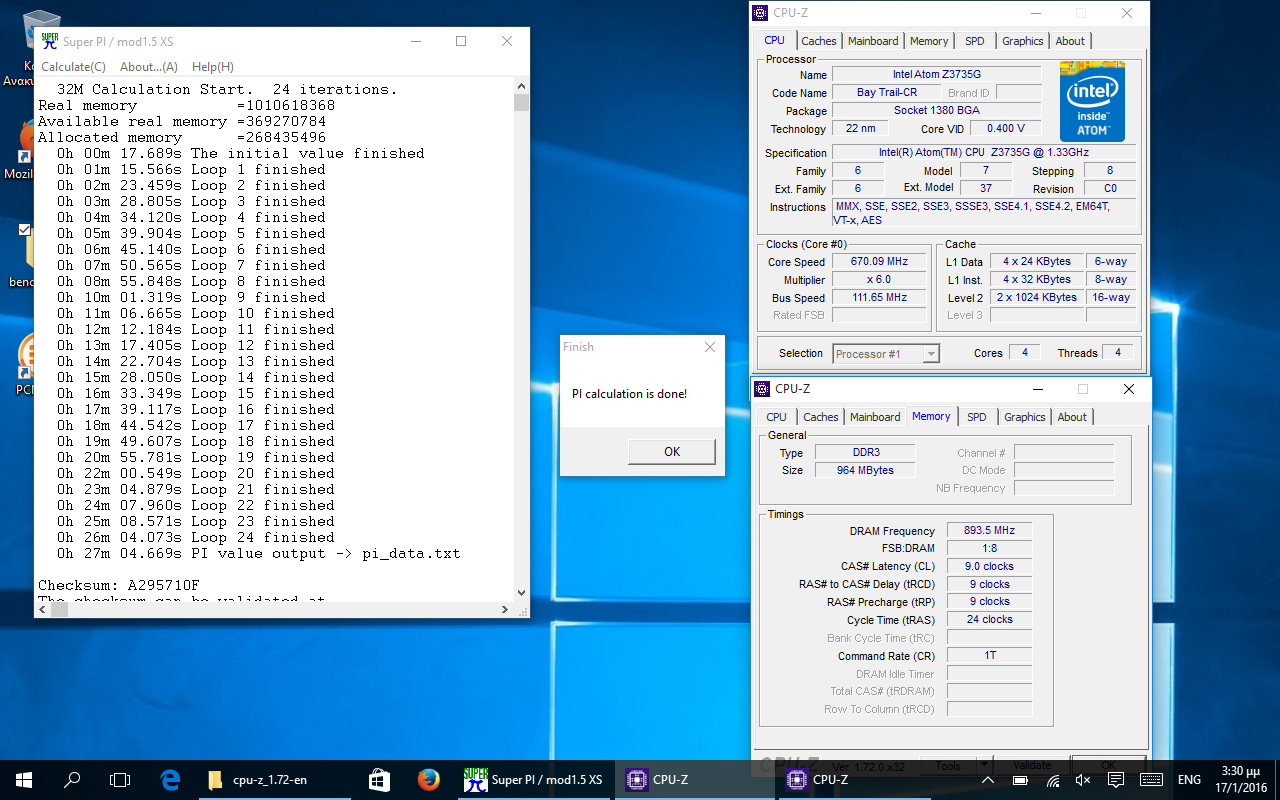Viewport: 1280px width, 800px height.
Task: Open Caches tab in lower CPU-Z
Action: click(x=821, y=417)
